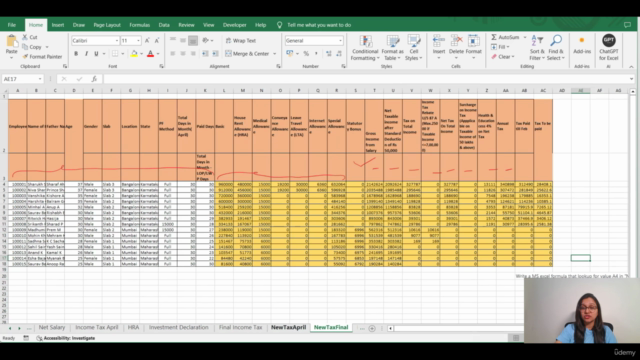Viewport: 640px width, 360px height.
Task: Set bottom vertical alignment
Action: [x=193, y=40]
